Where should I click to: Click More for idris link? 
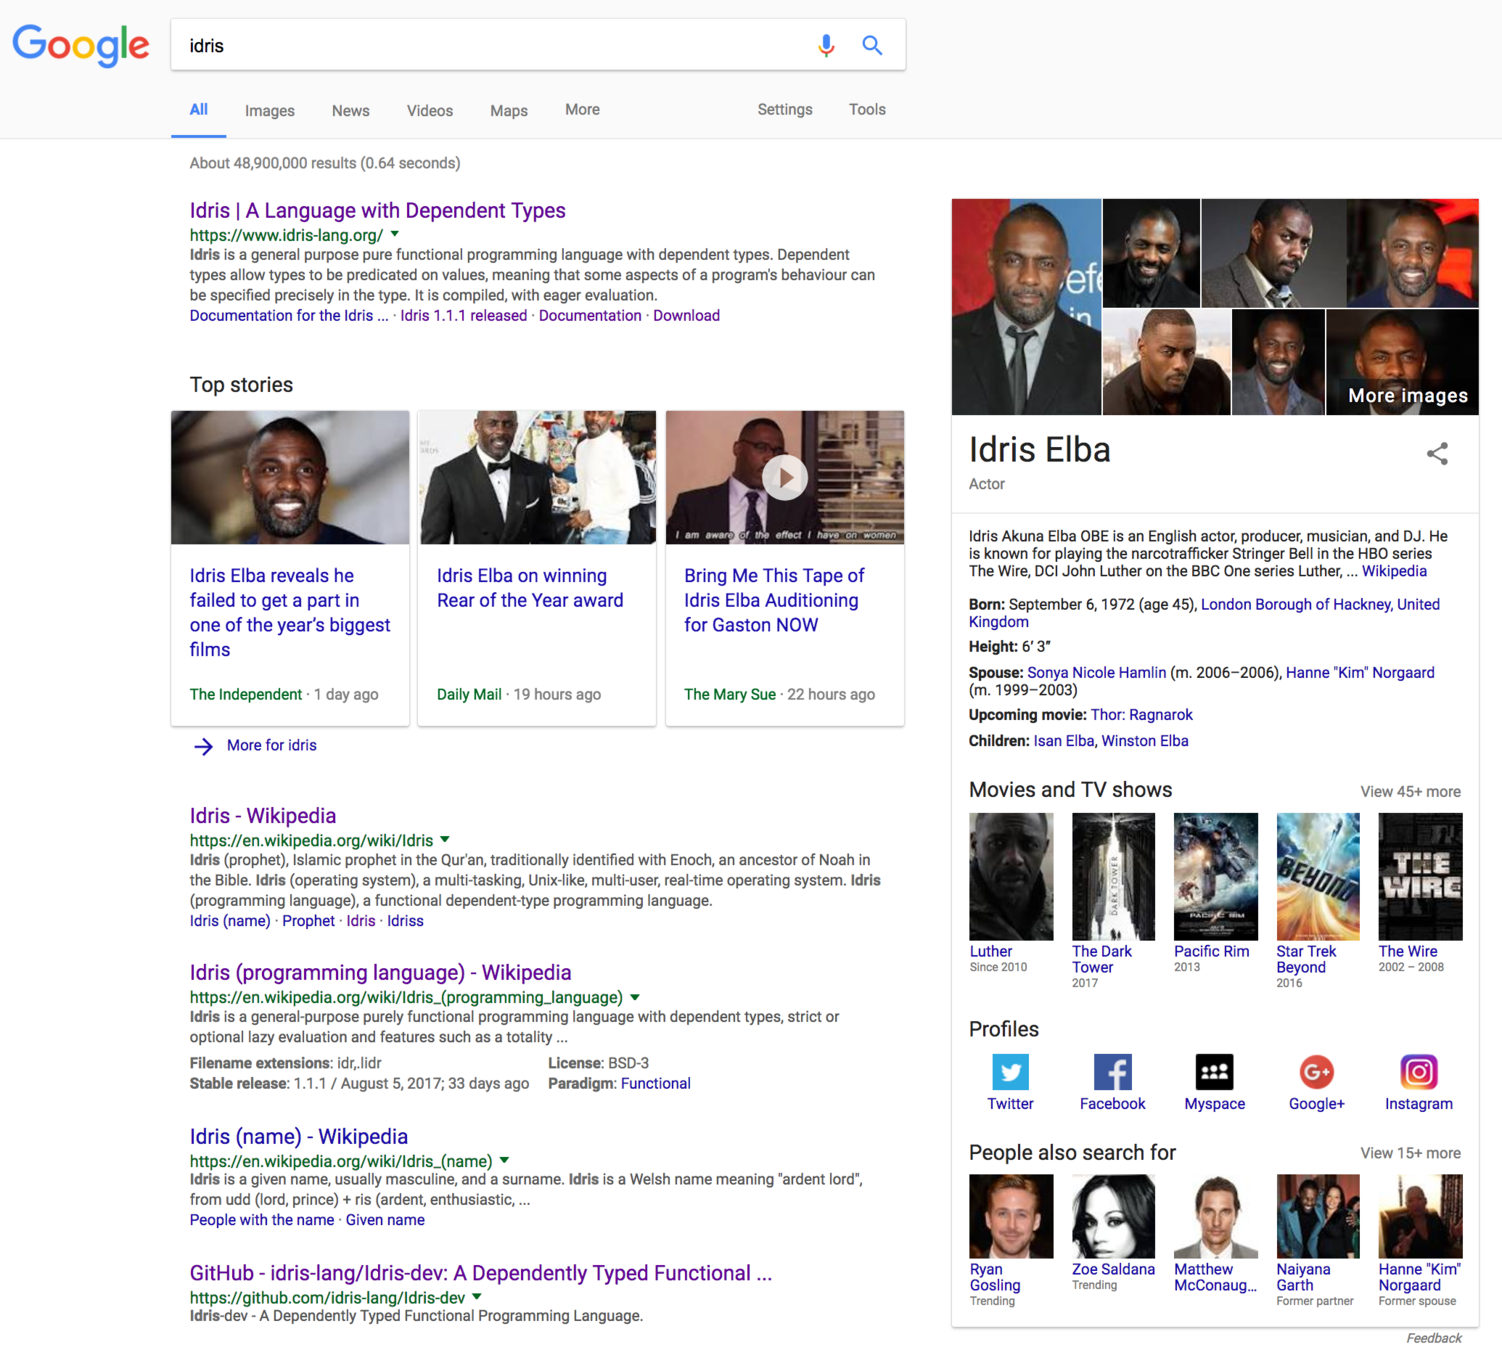click(x=272, y=746)
